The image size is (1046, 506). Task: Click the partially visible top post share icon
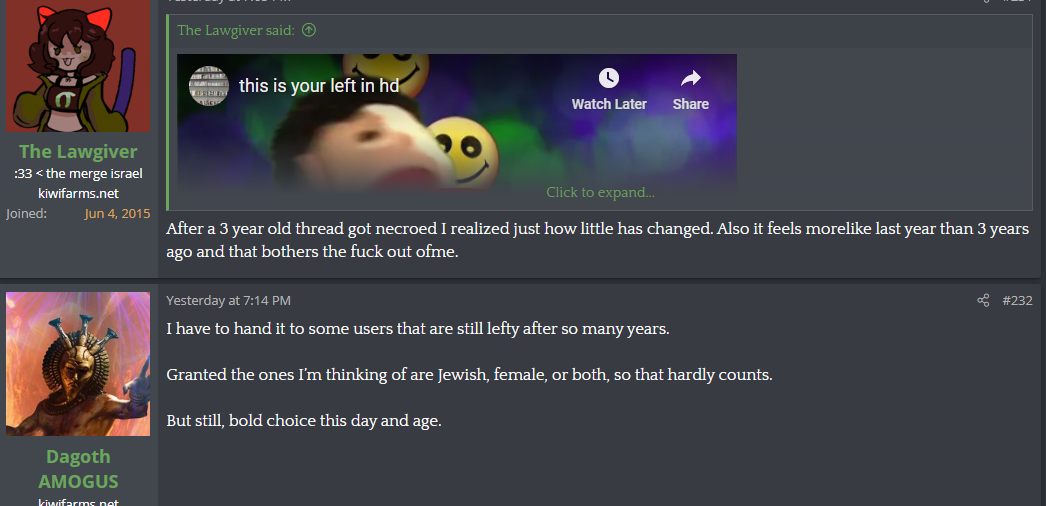(987, 1)
